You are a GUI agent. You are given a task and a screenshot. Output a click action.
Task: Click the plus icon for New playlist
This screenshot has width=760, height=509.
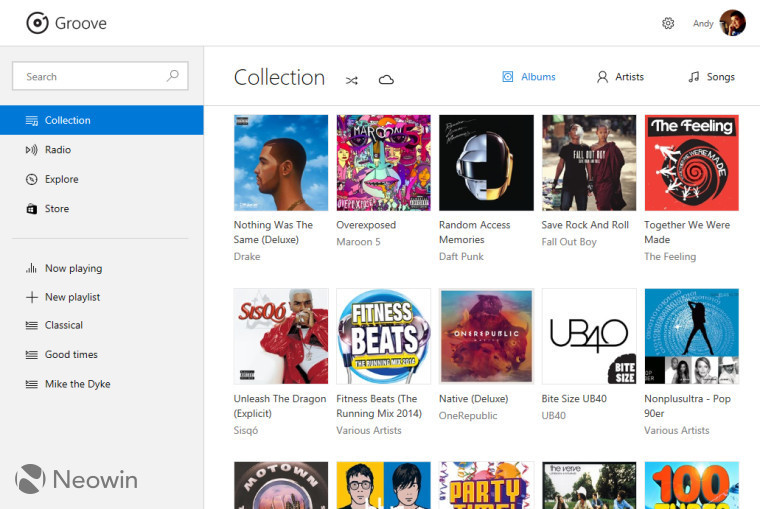point(32,297)
